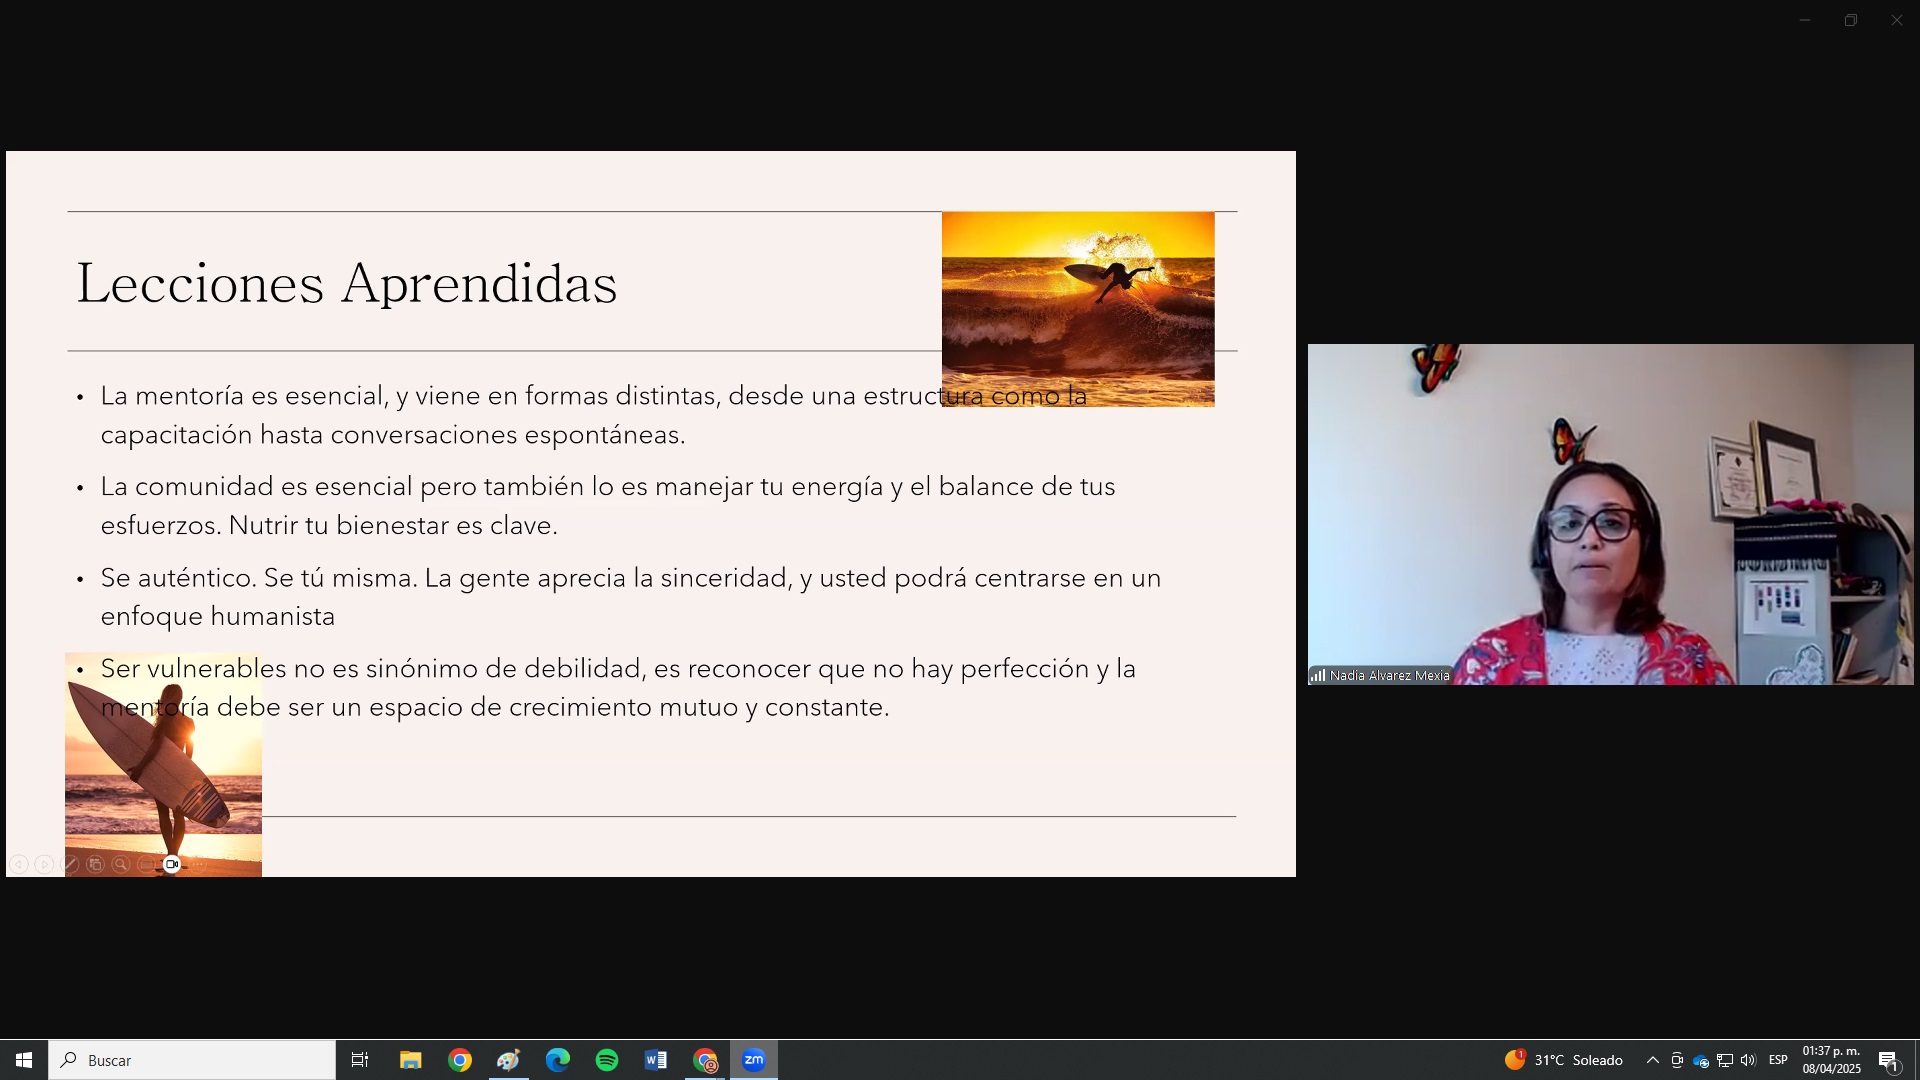Open the 31°C Soleado weather widget
The height and width of the screenshot is (1080, 1920).
point(1564,1060)
